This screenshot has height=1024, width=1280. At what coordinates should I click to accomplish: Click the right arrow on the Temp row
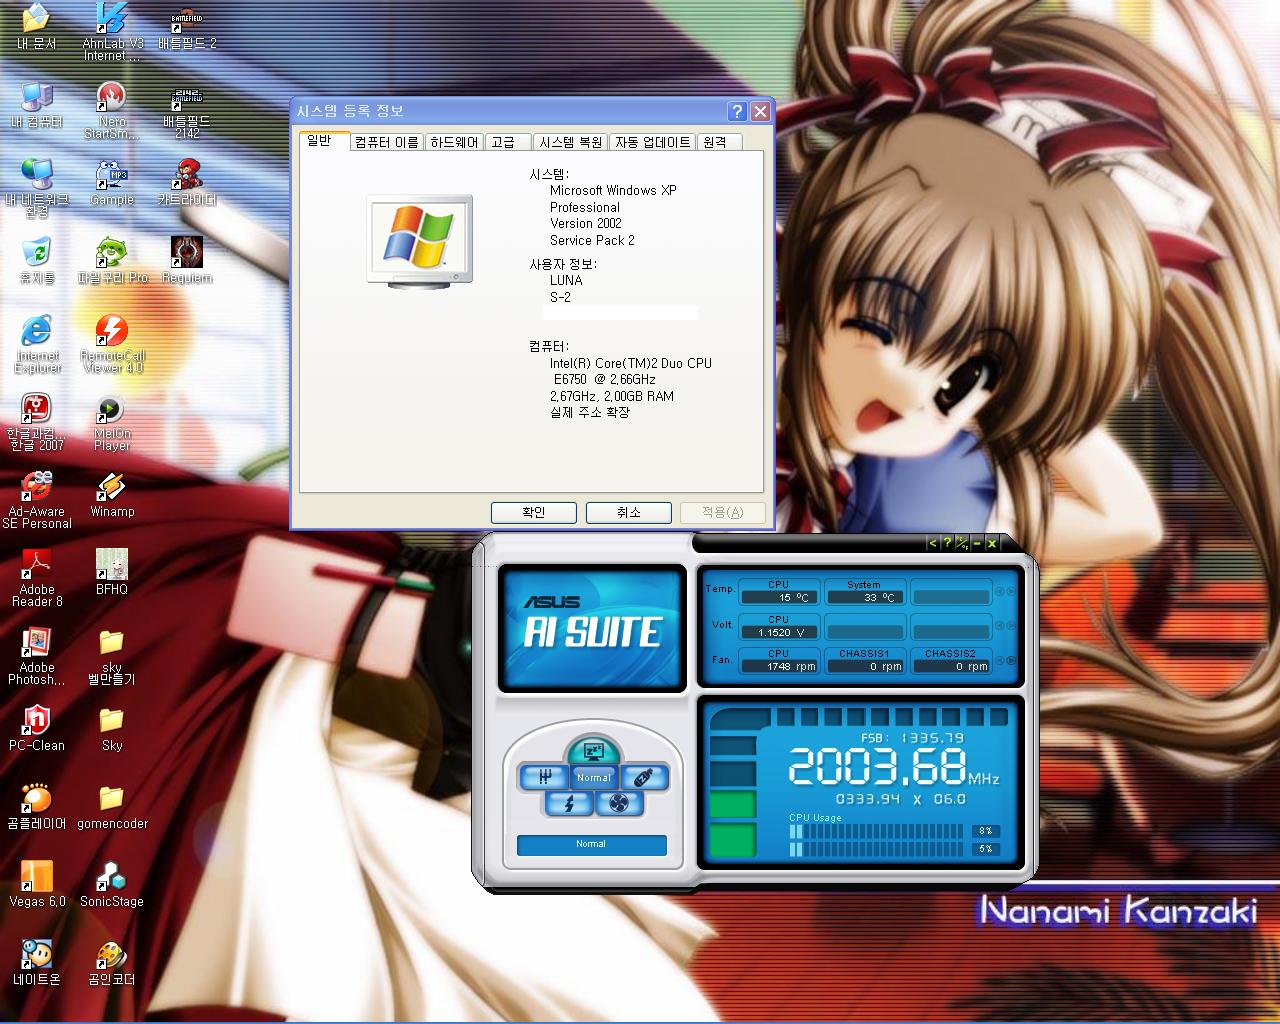[1011, 592]
